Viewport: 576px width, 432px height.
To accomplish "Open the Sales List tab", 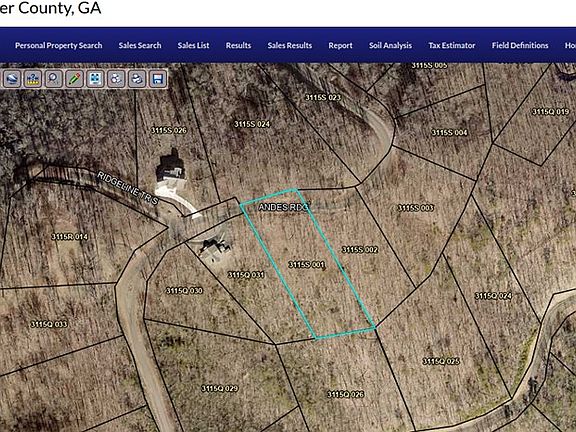I will point(194,46).
